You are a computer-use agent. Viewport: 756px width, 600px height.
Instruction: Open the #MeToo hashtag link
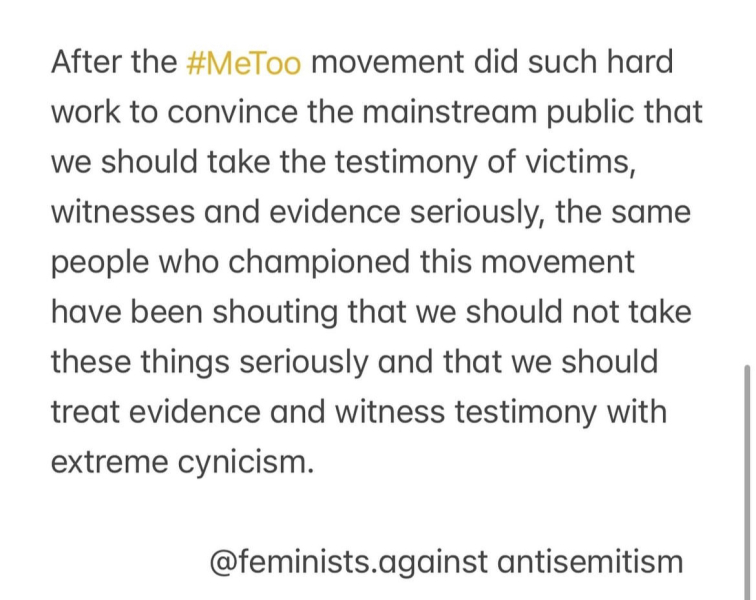click(244, 63)
